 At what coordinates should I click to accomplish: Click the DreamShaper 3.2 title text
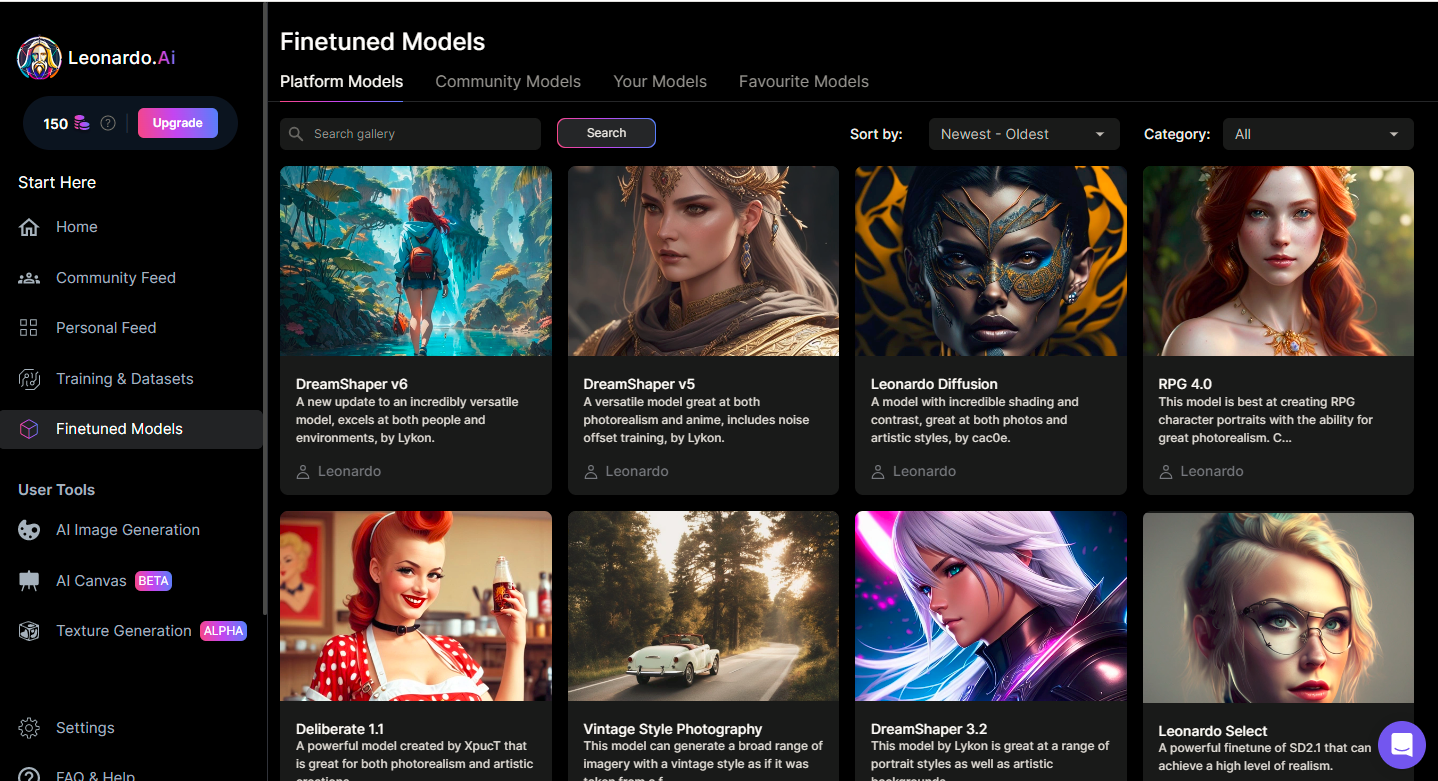pyautogui.click(x=929, y=729)
